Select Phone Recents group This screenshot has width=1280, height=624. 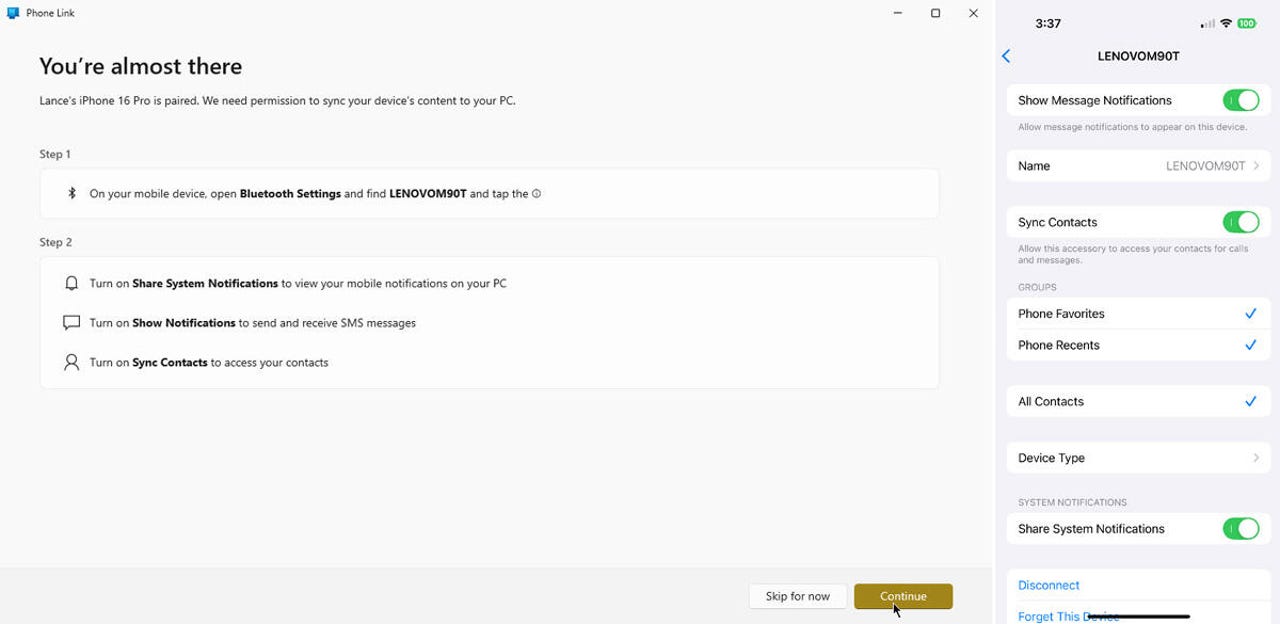point(1138,345)
